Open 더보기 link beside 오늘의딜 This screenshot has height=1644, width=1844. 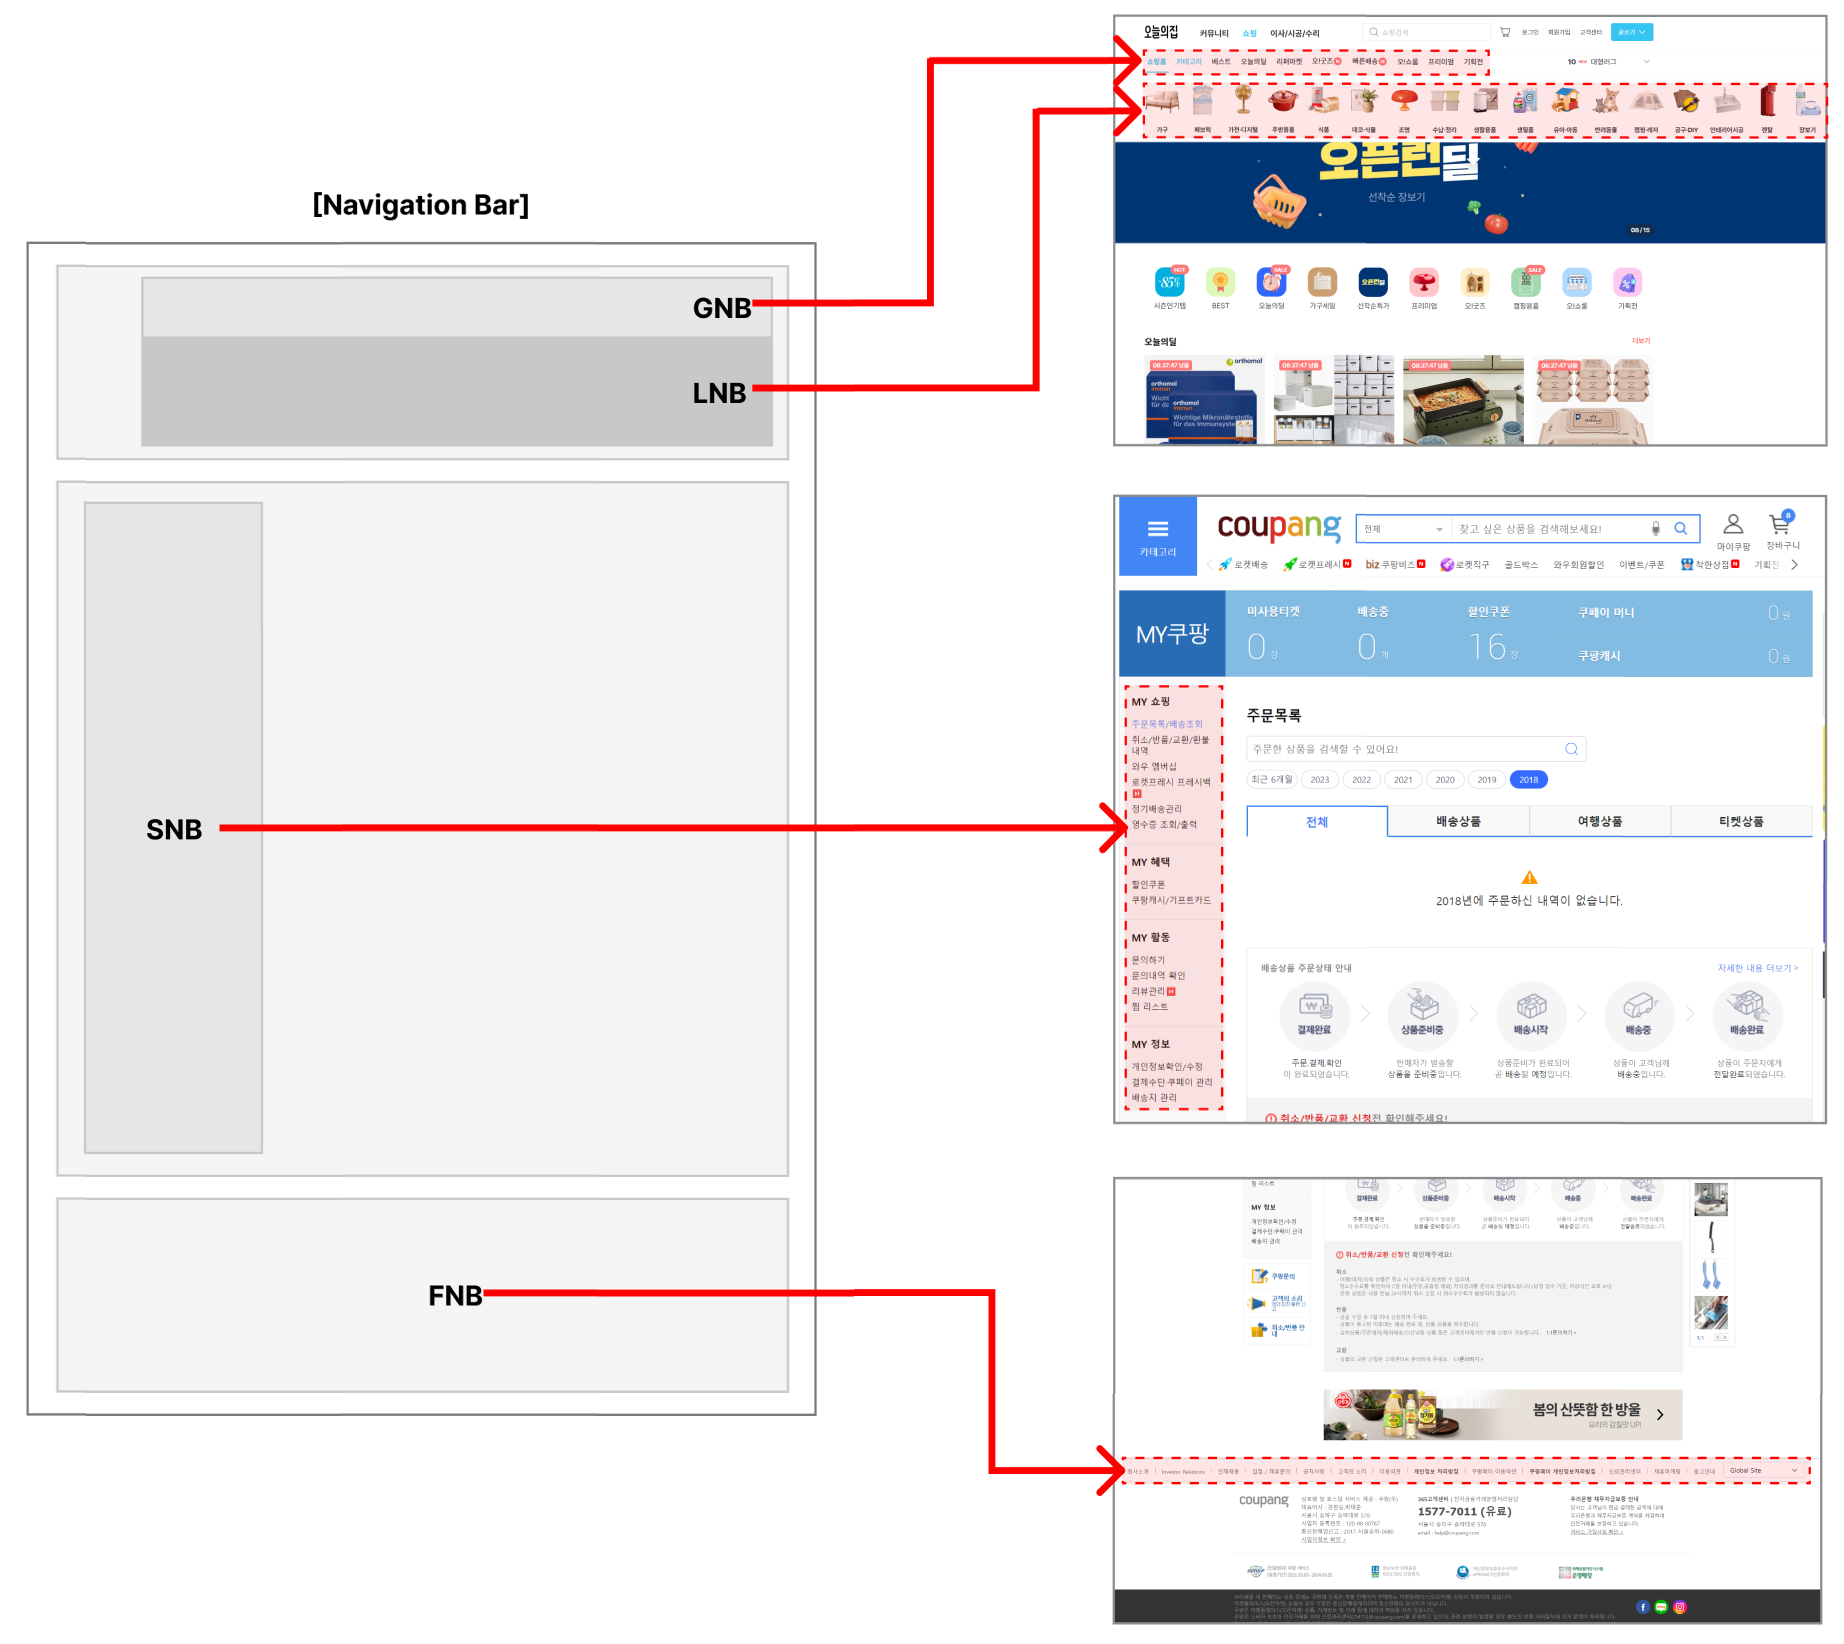click(1641, 341)
